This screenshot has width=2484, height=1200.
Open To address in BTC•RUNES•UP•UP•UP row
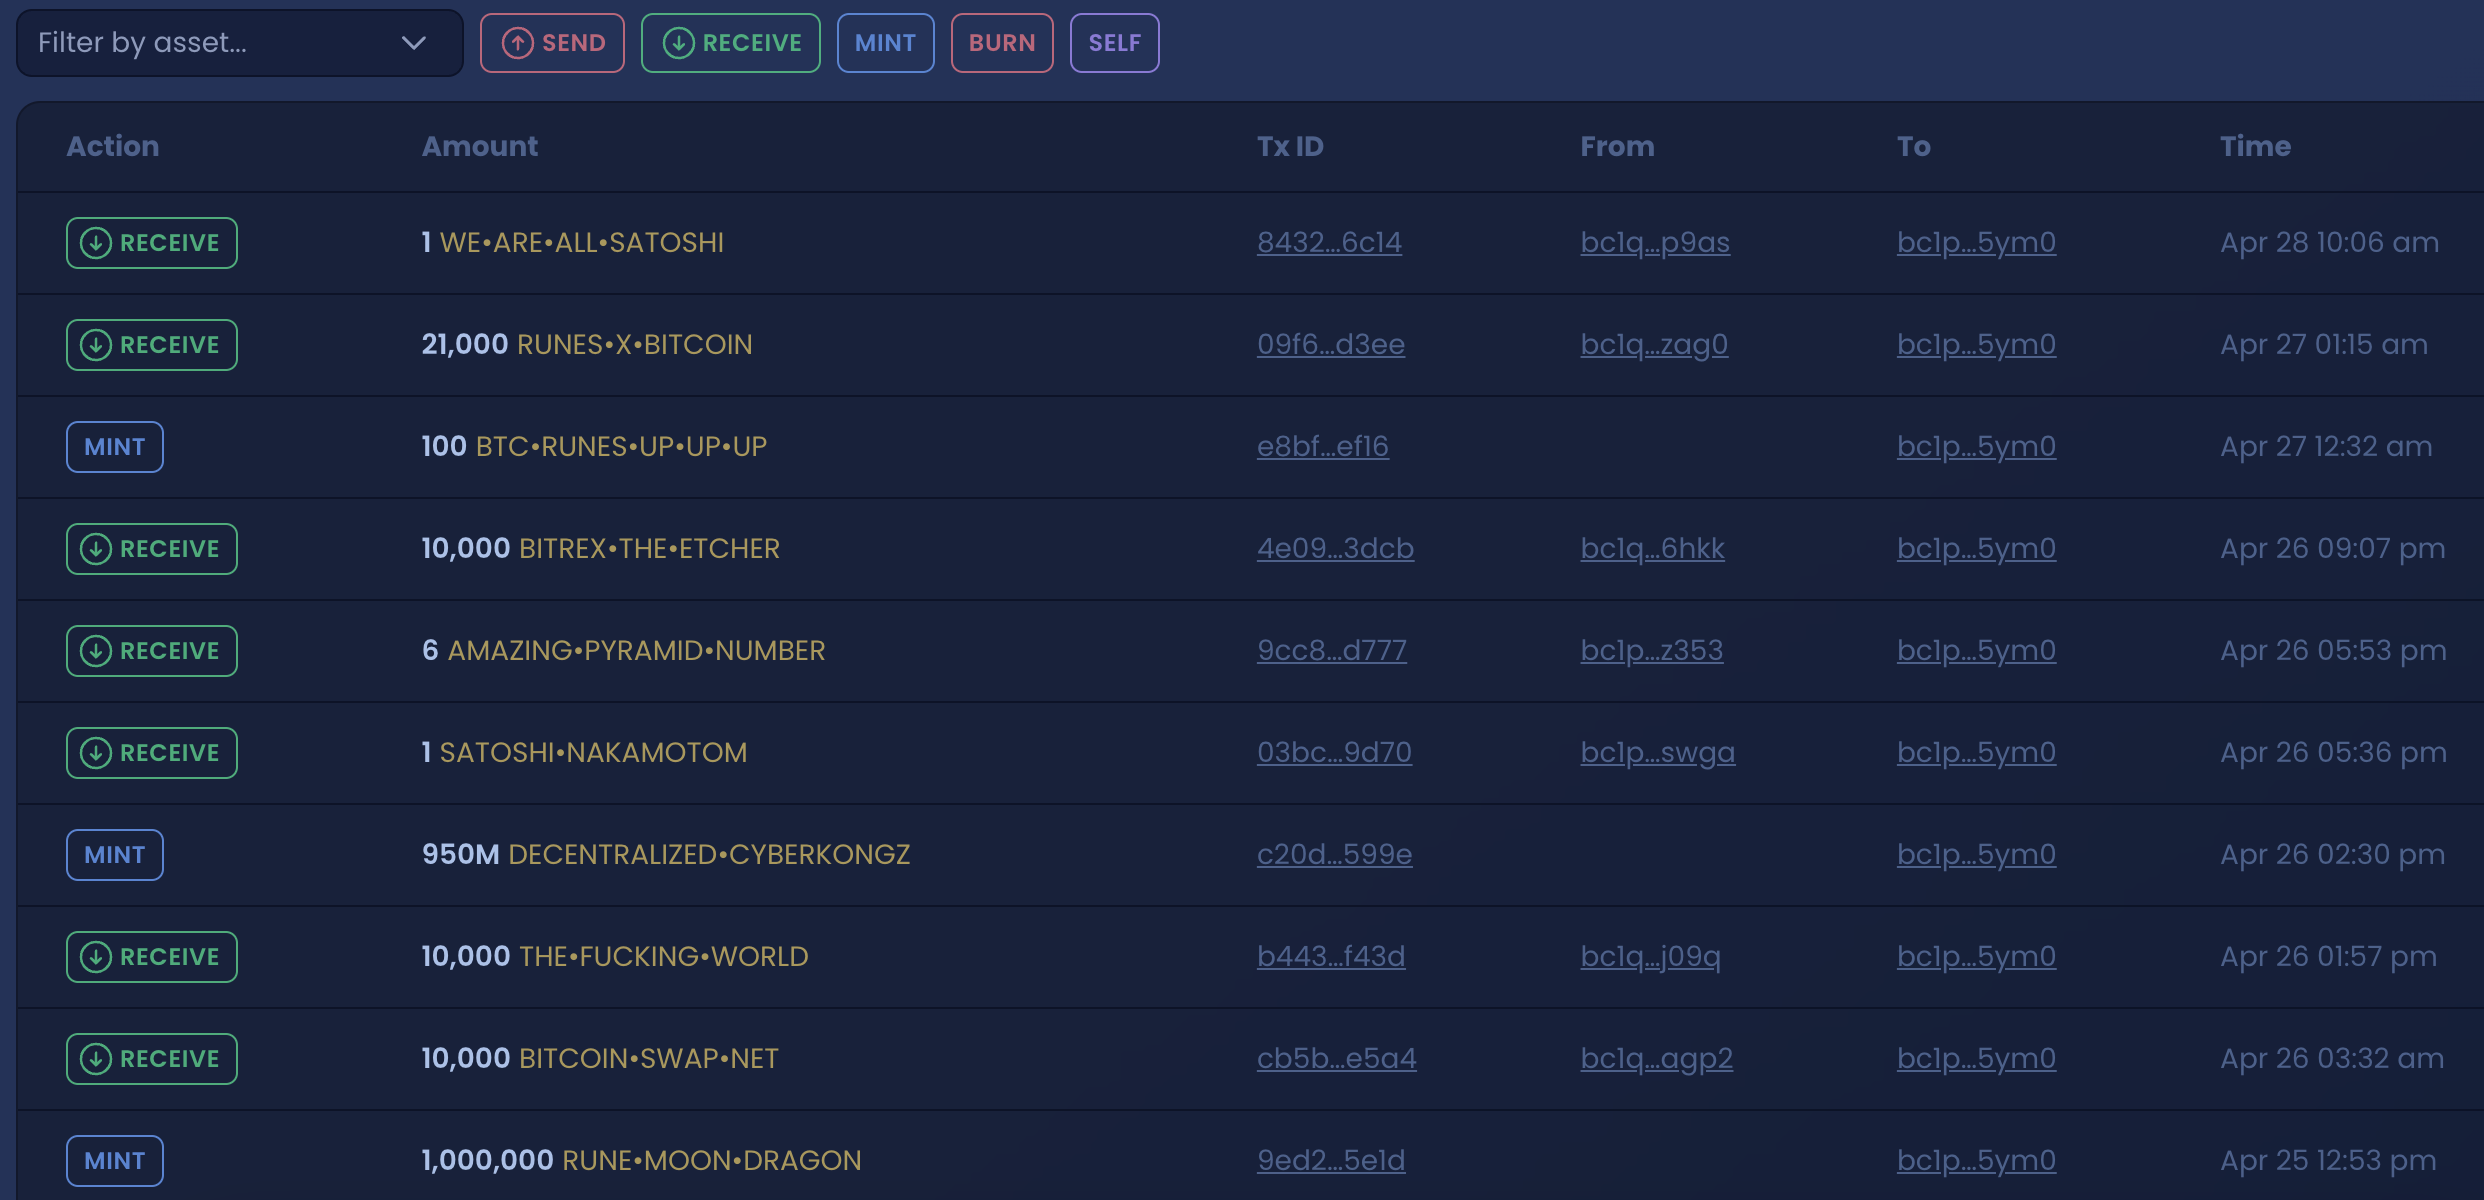coord(1976,446)
